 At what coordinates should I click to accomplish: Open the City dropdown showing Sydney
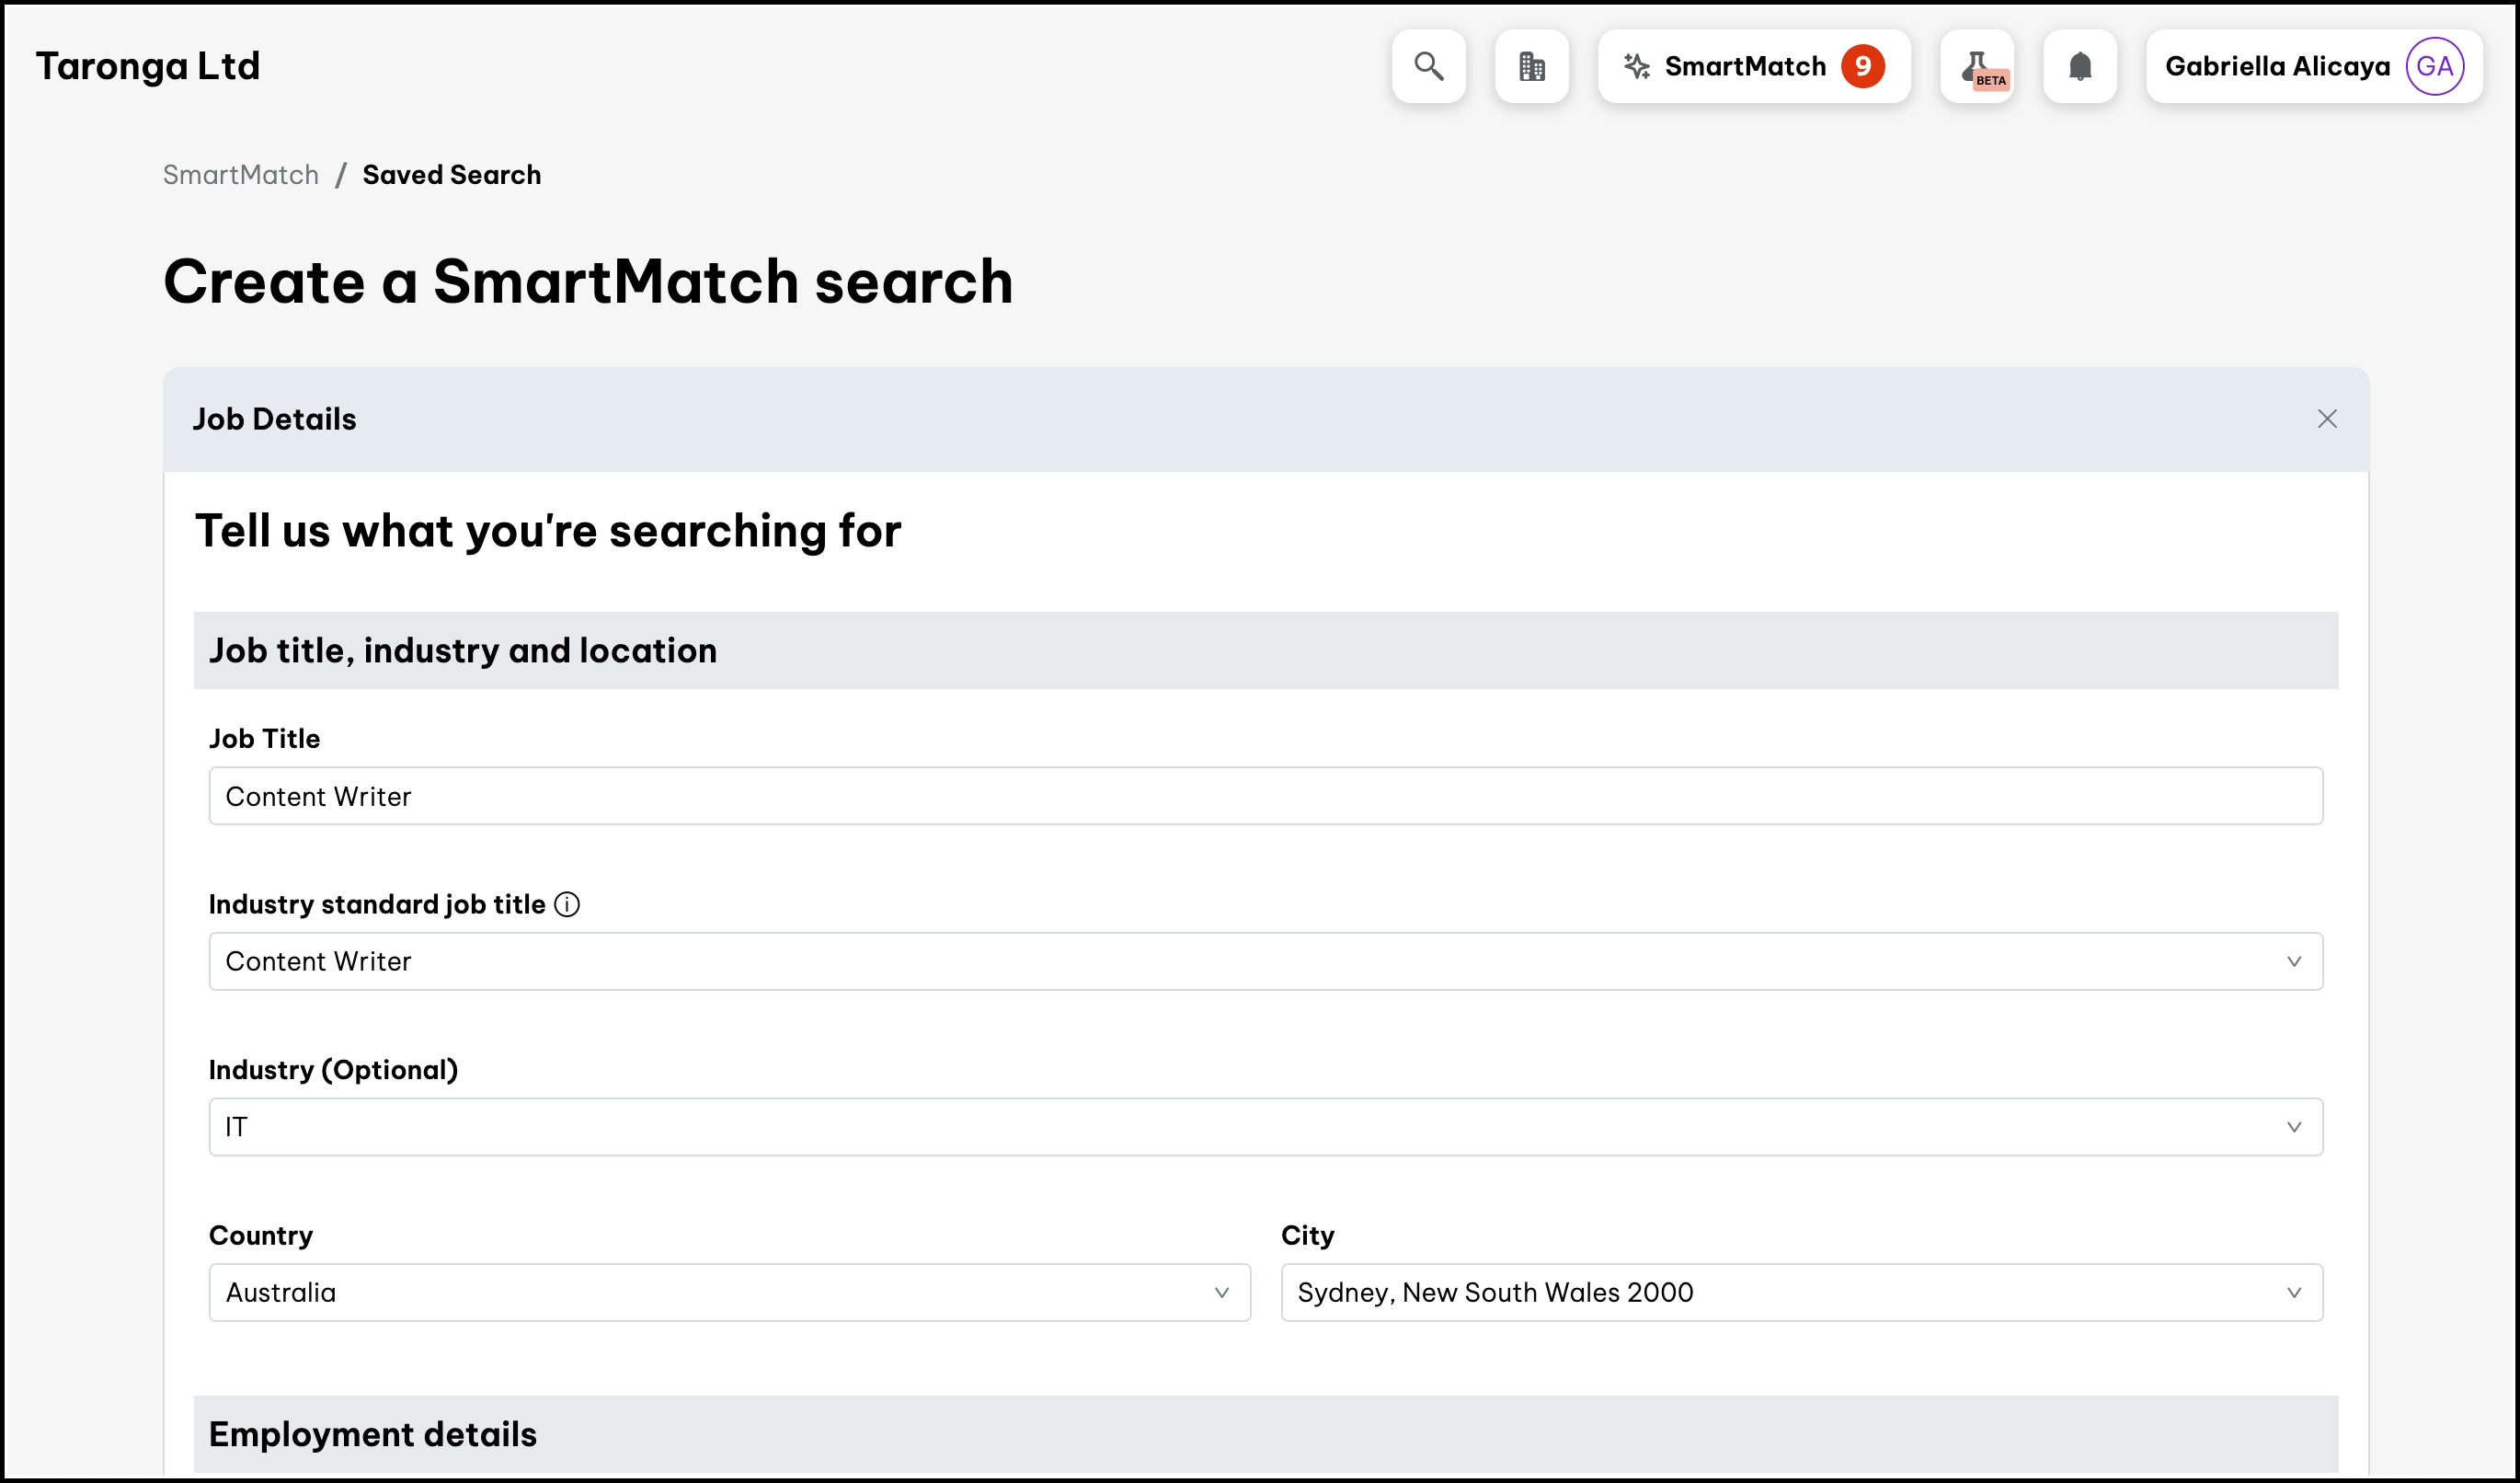click(1800, 1292)
